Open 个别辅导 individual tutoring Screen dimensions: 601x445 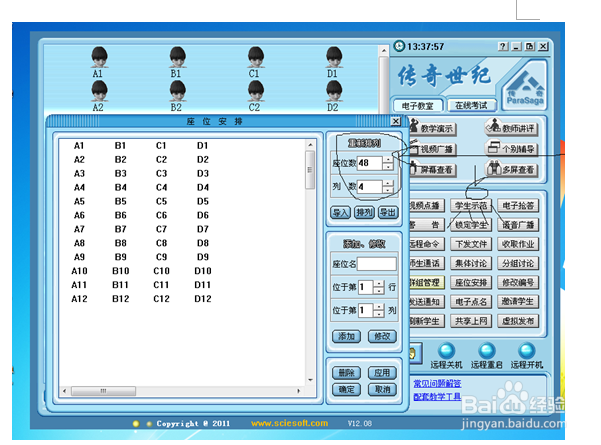coord(511,148)
